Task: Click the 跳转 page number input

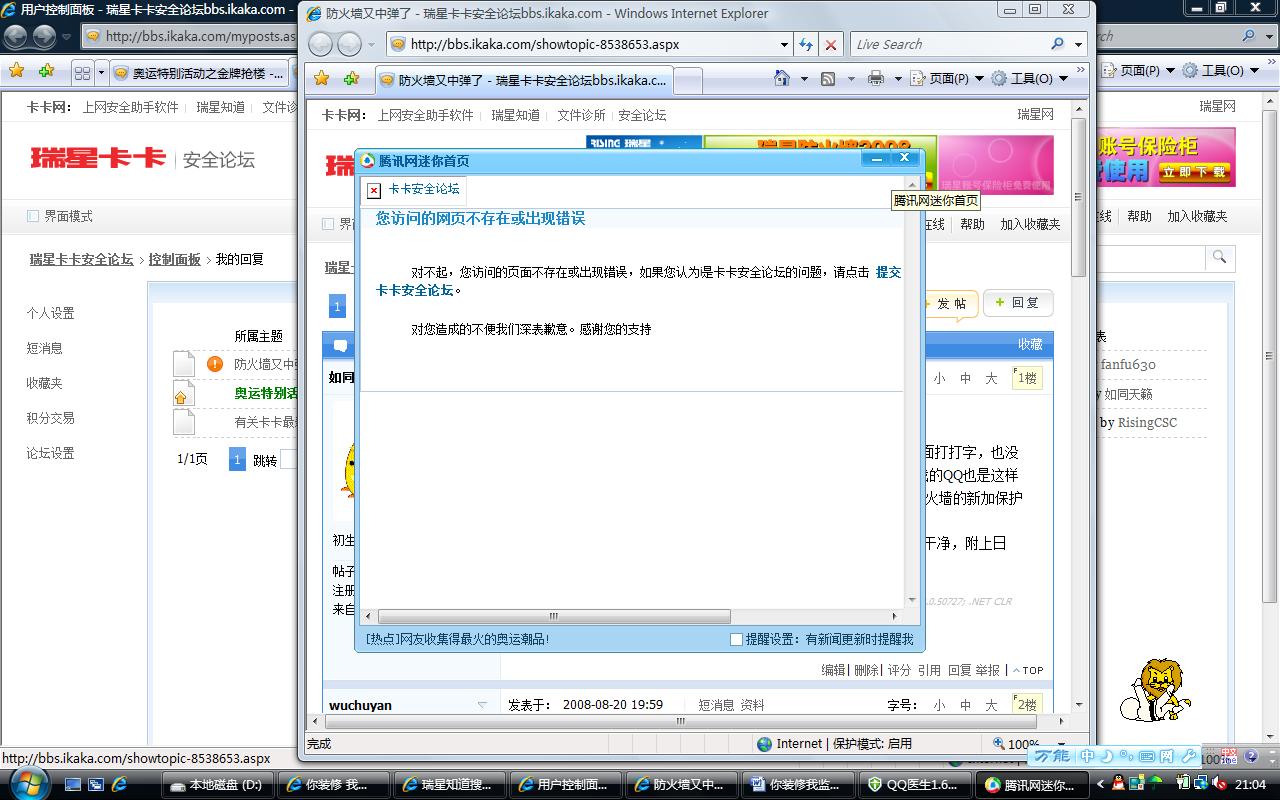Action: (289, 460)
